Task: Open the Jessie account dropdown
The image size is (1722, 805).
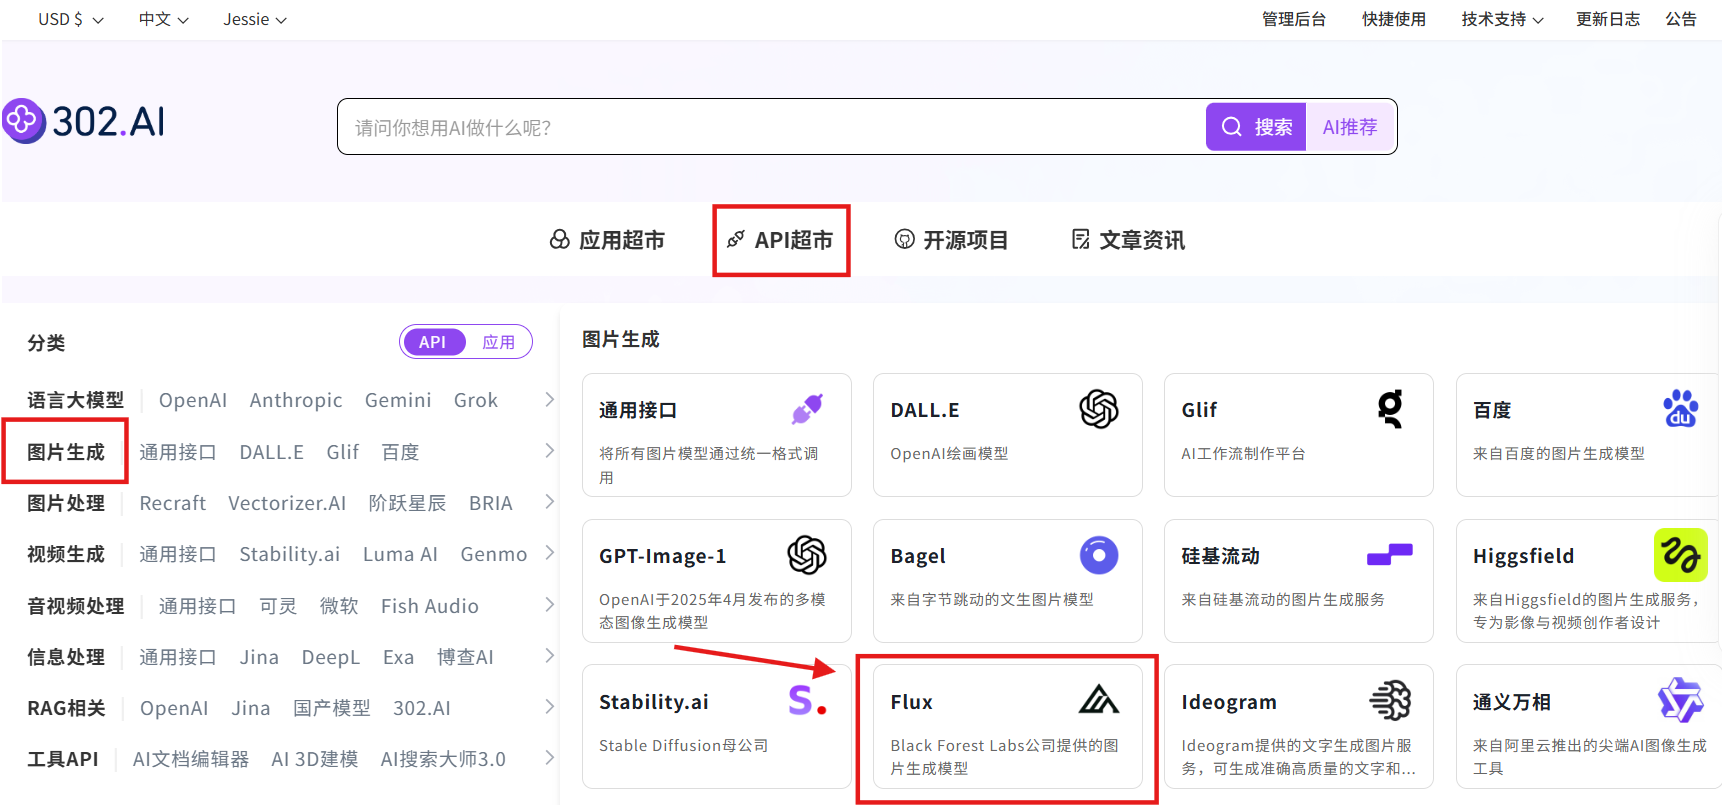Action: (255, 19)
